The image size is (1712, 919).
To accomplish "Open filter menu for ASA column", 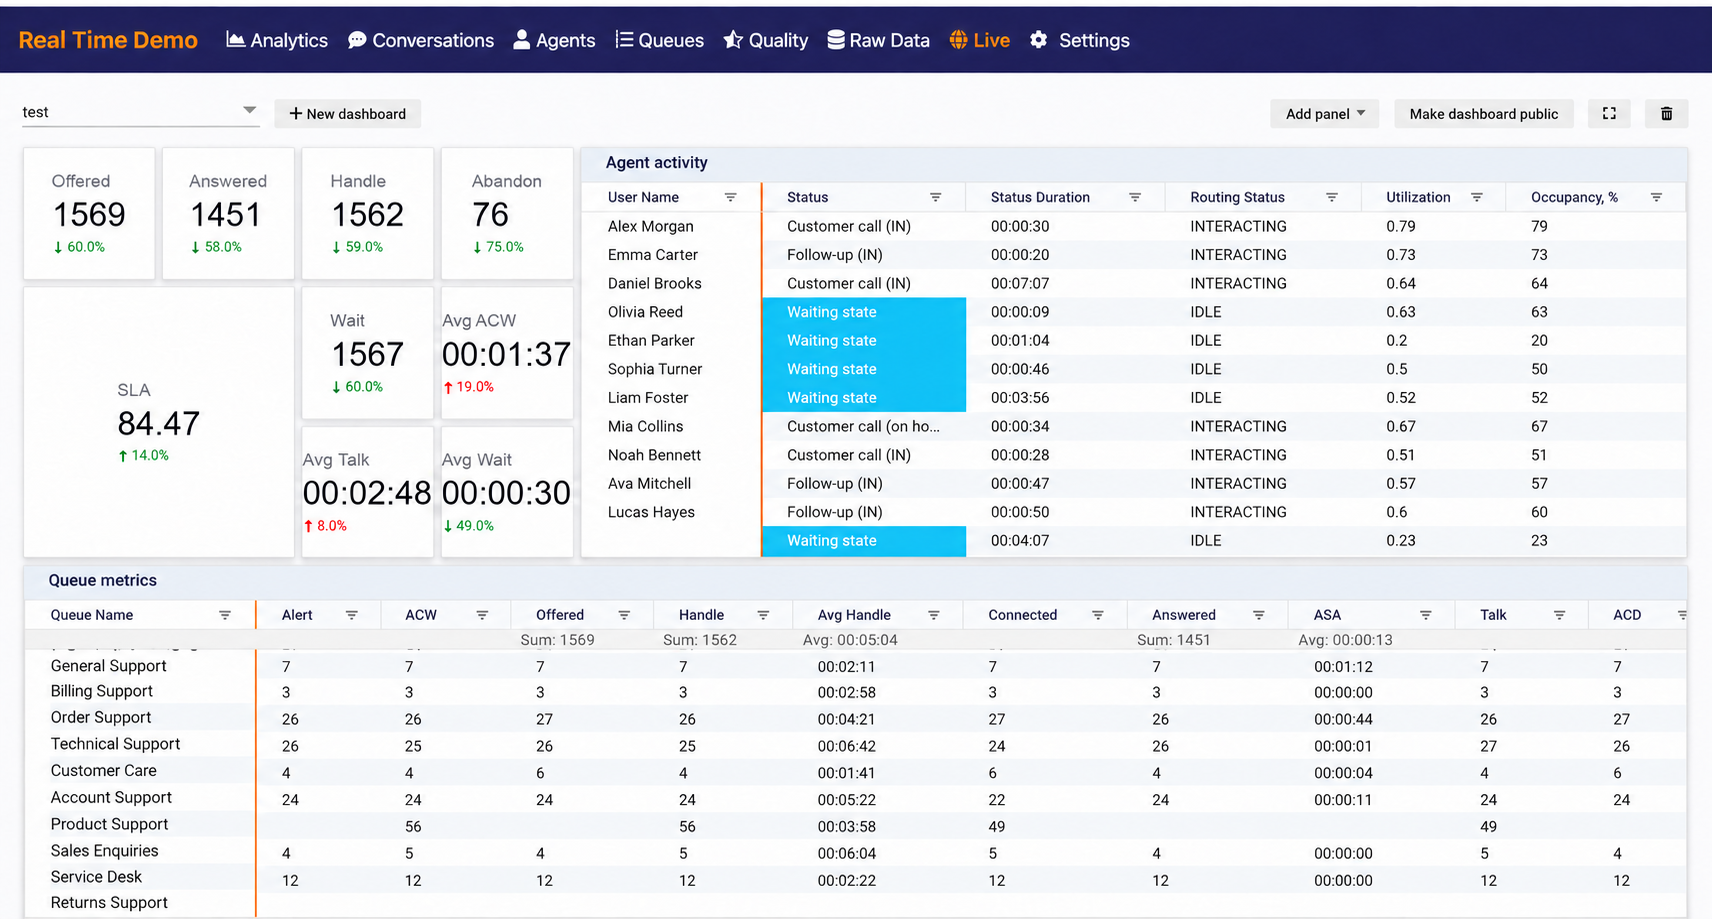I will click(x=1426, y=615).
